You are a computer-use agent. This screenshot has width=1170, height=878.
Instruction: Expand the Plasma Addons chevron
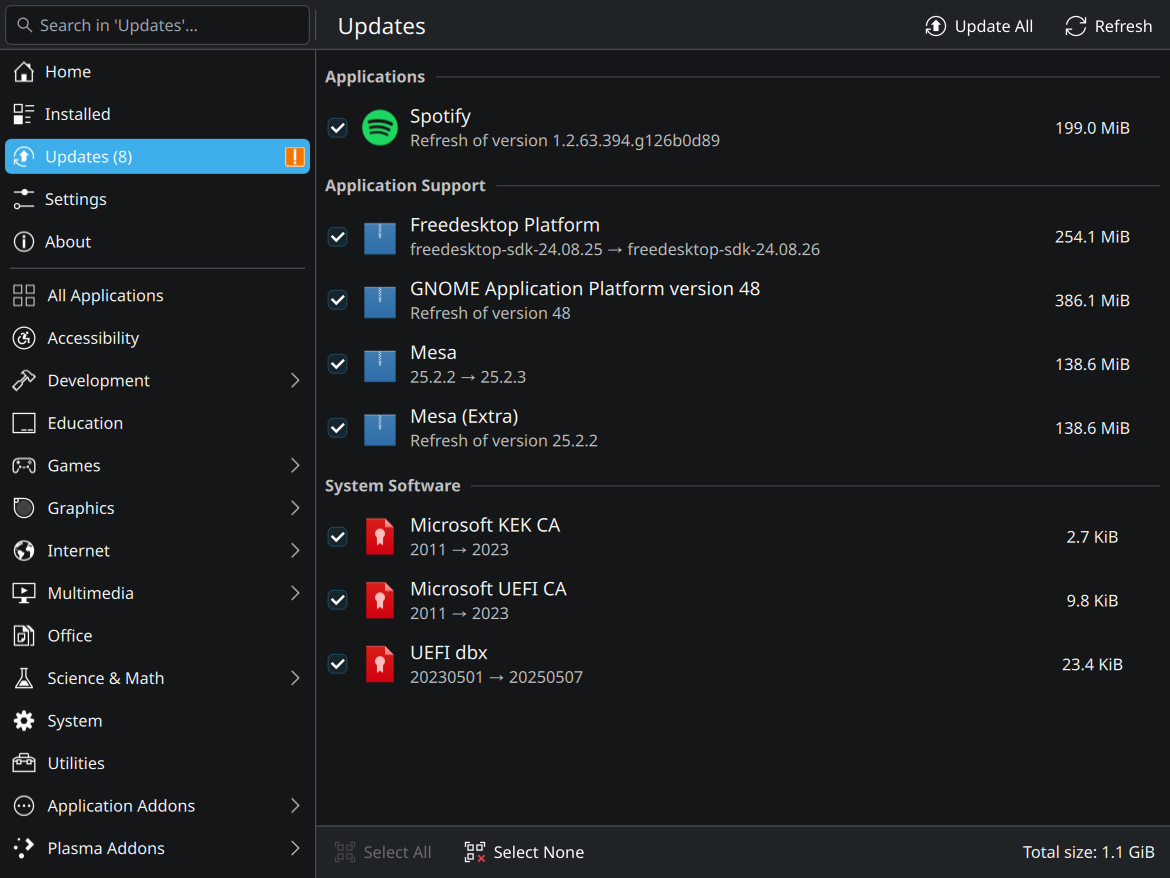pyautogui.click(x=295, y=848)
